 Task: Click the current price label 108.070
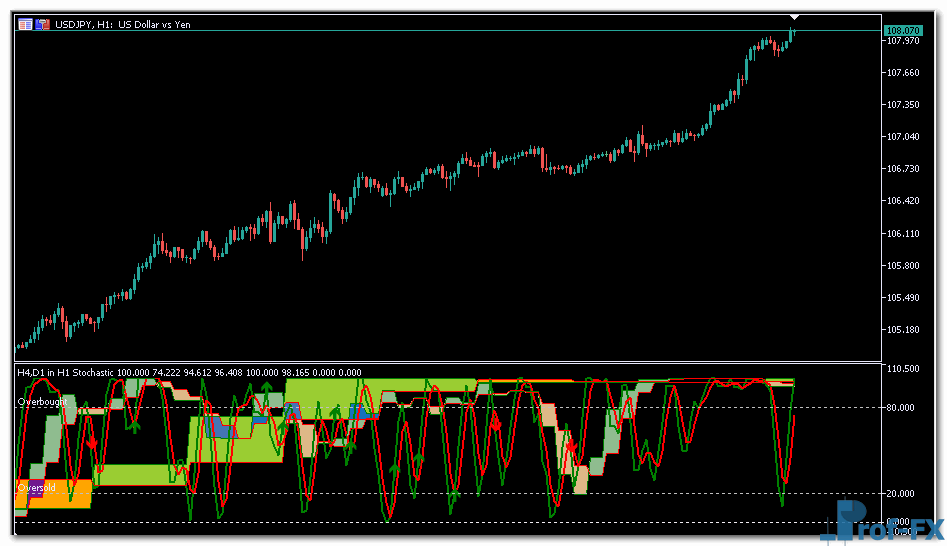click(902, 31)
